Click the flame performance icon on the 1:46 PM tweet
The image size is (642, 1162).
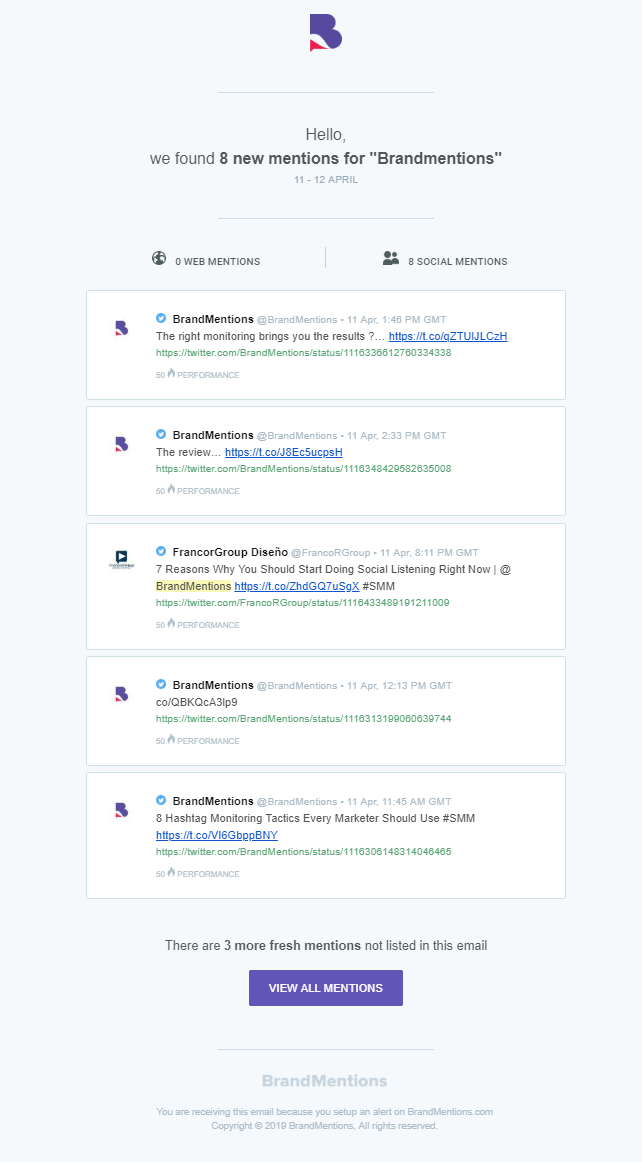tap(171, 374)
